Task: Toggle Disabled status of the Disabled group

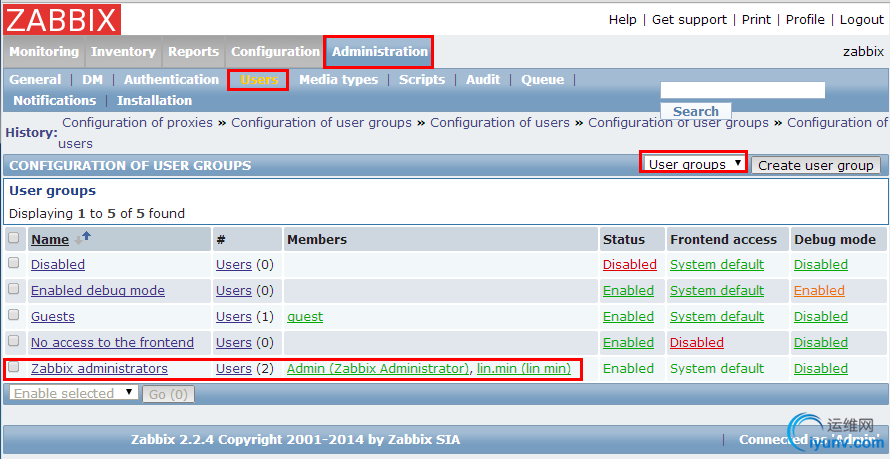Action: coord(629,264)
